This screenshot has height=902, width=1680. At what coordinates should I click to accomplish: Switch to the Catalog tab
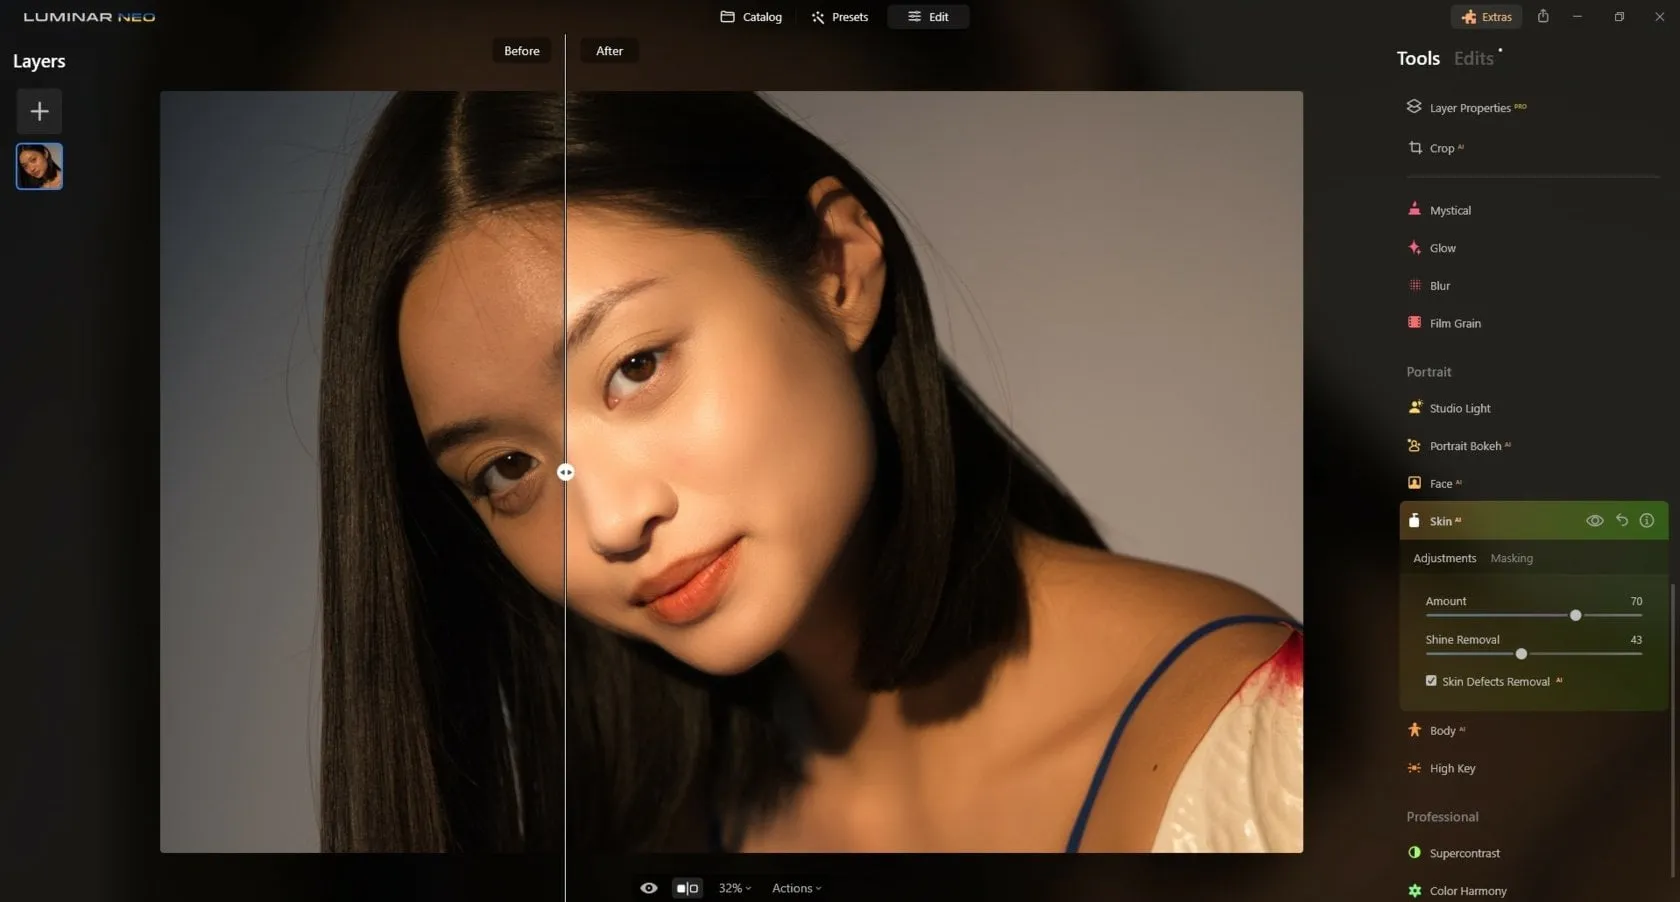pyautogui.click(x=750, y=16)
